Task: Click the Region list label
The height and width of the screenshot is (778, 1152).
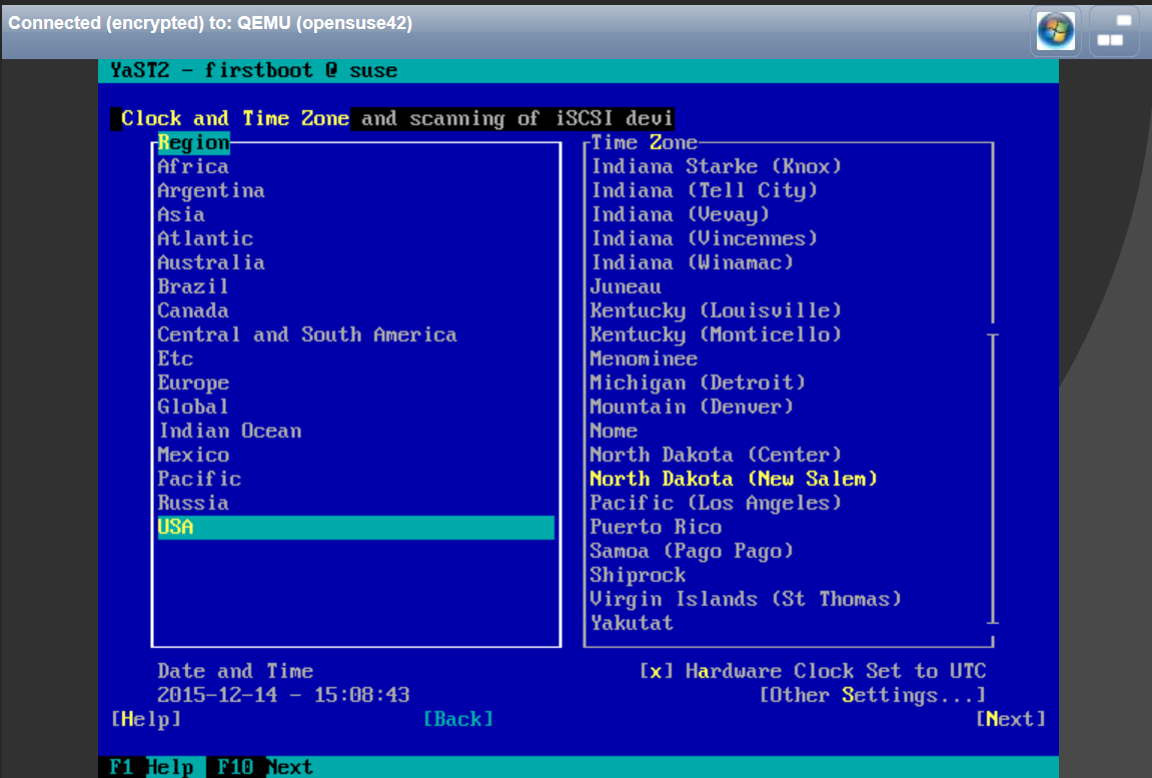Action: tap(194, 143)
